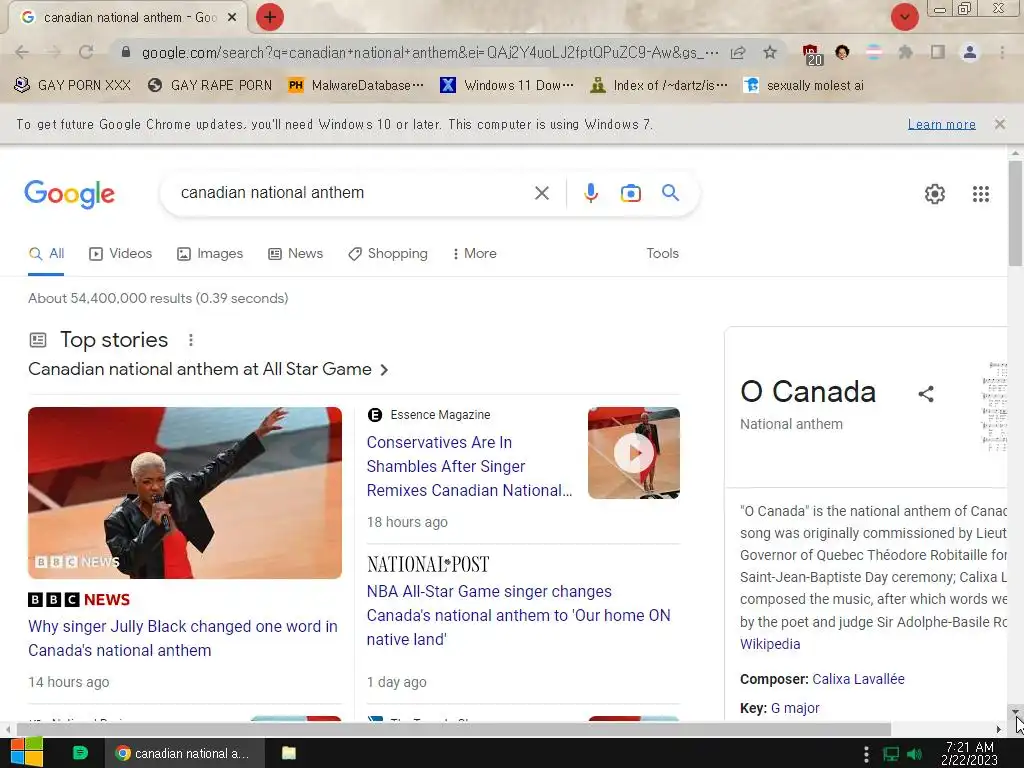Submit the search with the magnifier icon
The height and width of the screenshot is (768, 1024).
[670, 193]
